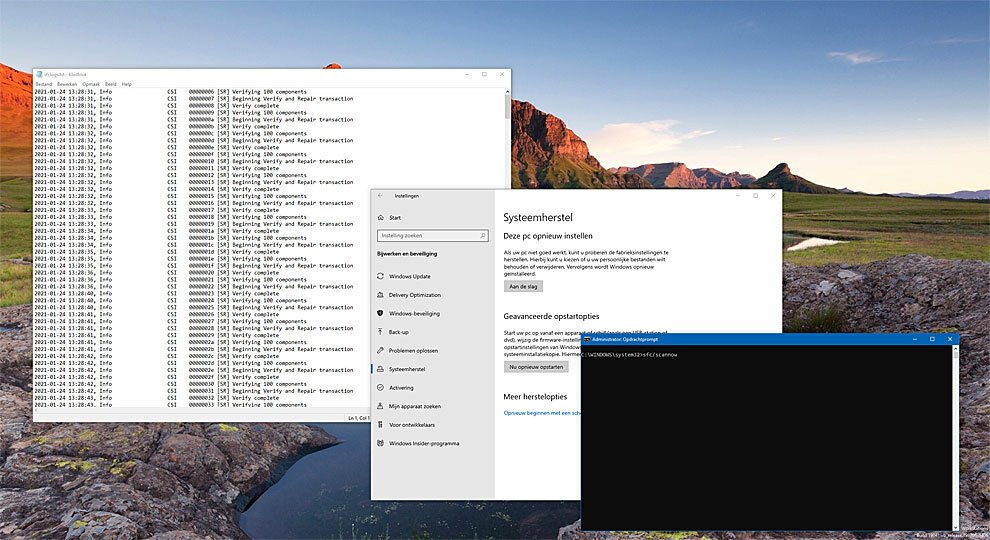Click log line 00000010 Beginning Verify and Repair
Screen dimensions: 990x540
pyautogui.click(x=271, y=162)
